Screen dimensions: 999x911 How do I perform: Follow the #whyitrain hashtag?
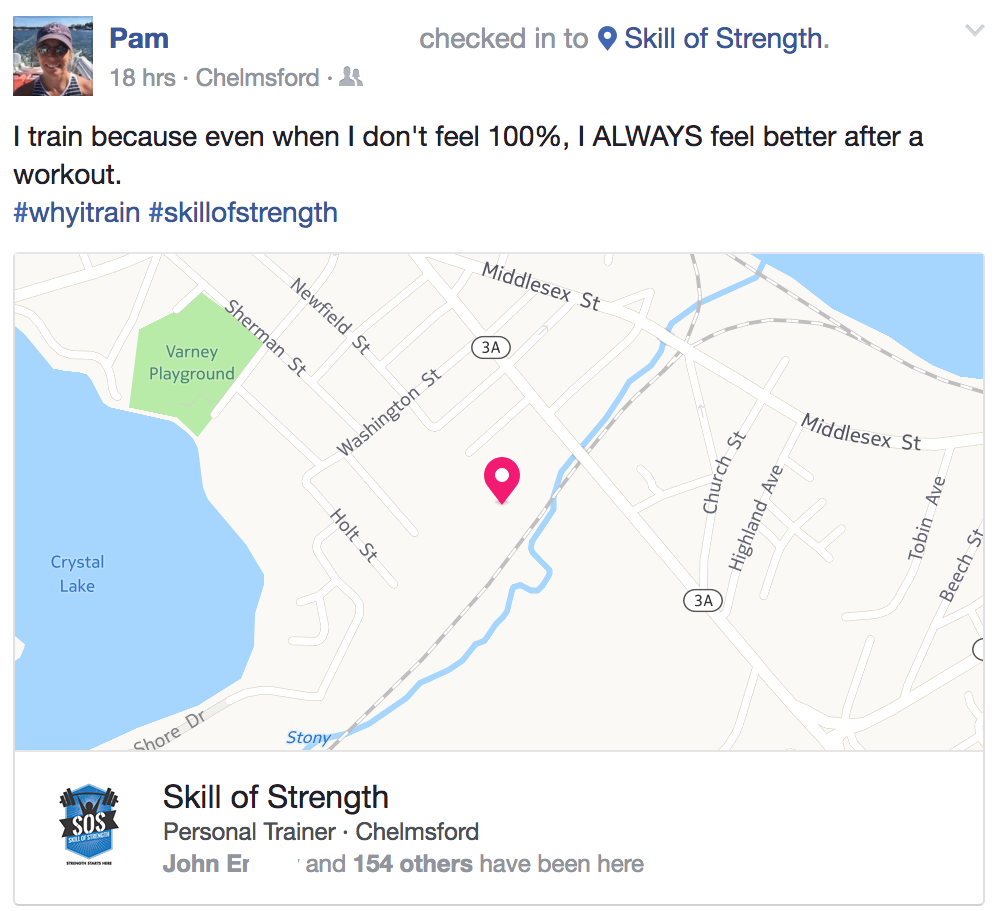(x=76, y=212)
